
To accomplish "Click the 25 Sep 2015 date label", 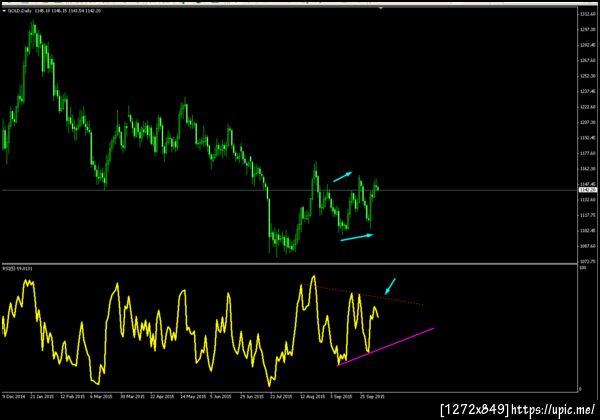I will coord(372,397).
